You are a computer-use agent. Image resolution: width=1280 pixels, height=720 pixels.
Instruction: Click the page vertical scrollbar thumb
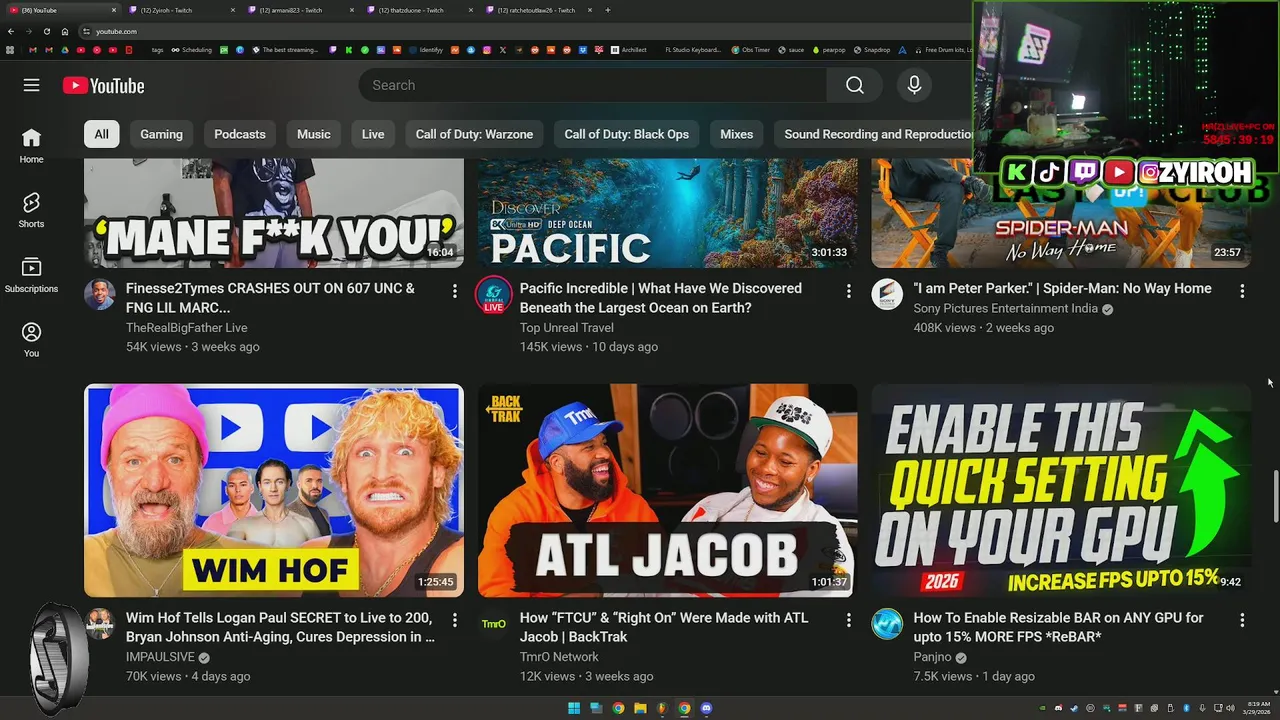[1275, 495]
